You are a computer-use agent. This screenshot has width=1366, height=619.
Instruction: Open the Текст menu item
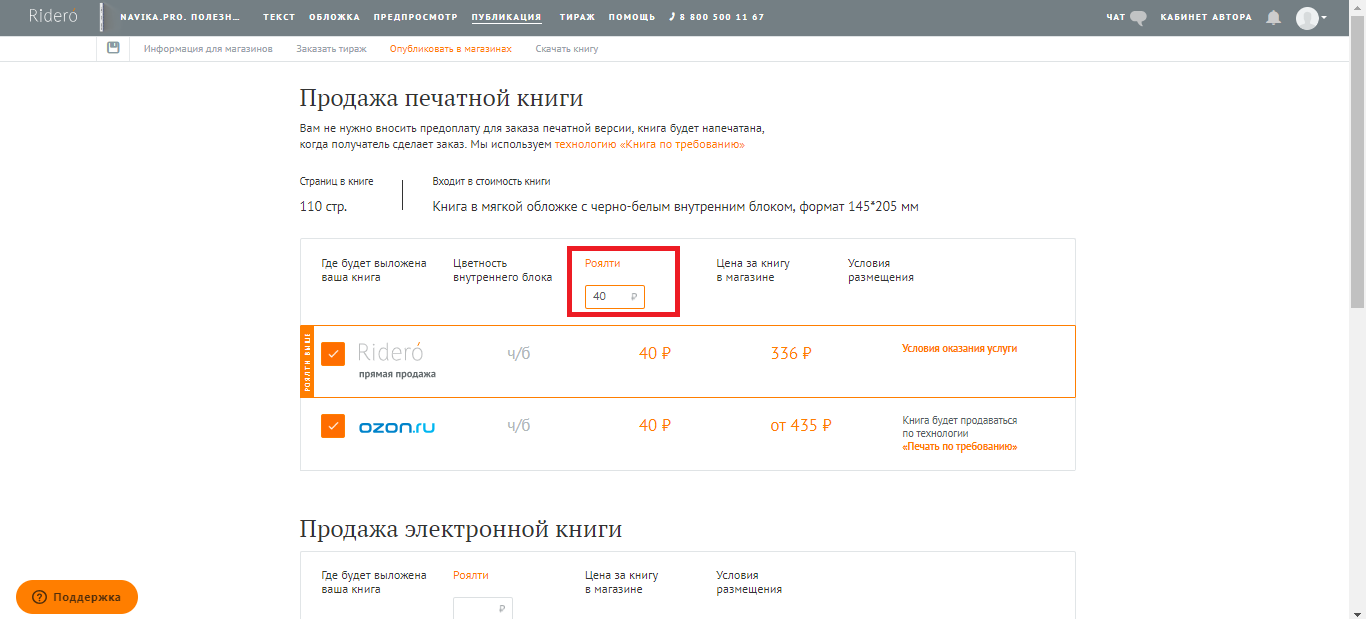click(279, 17)
